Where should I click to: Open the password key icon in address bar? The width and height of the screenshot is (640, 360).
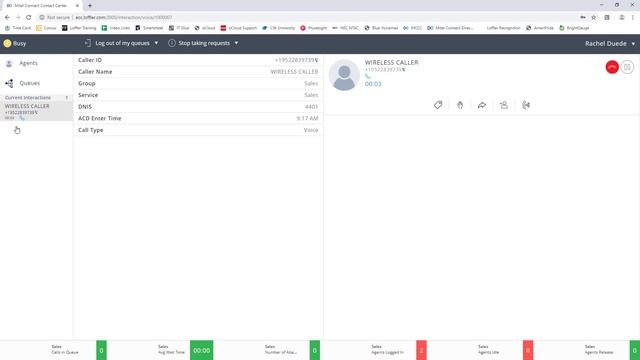coord(583,17)
